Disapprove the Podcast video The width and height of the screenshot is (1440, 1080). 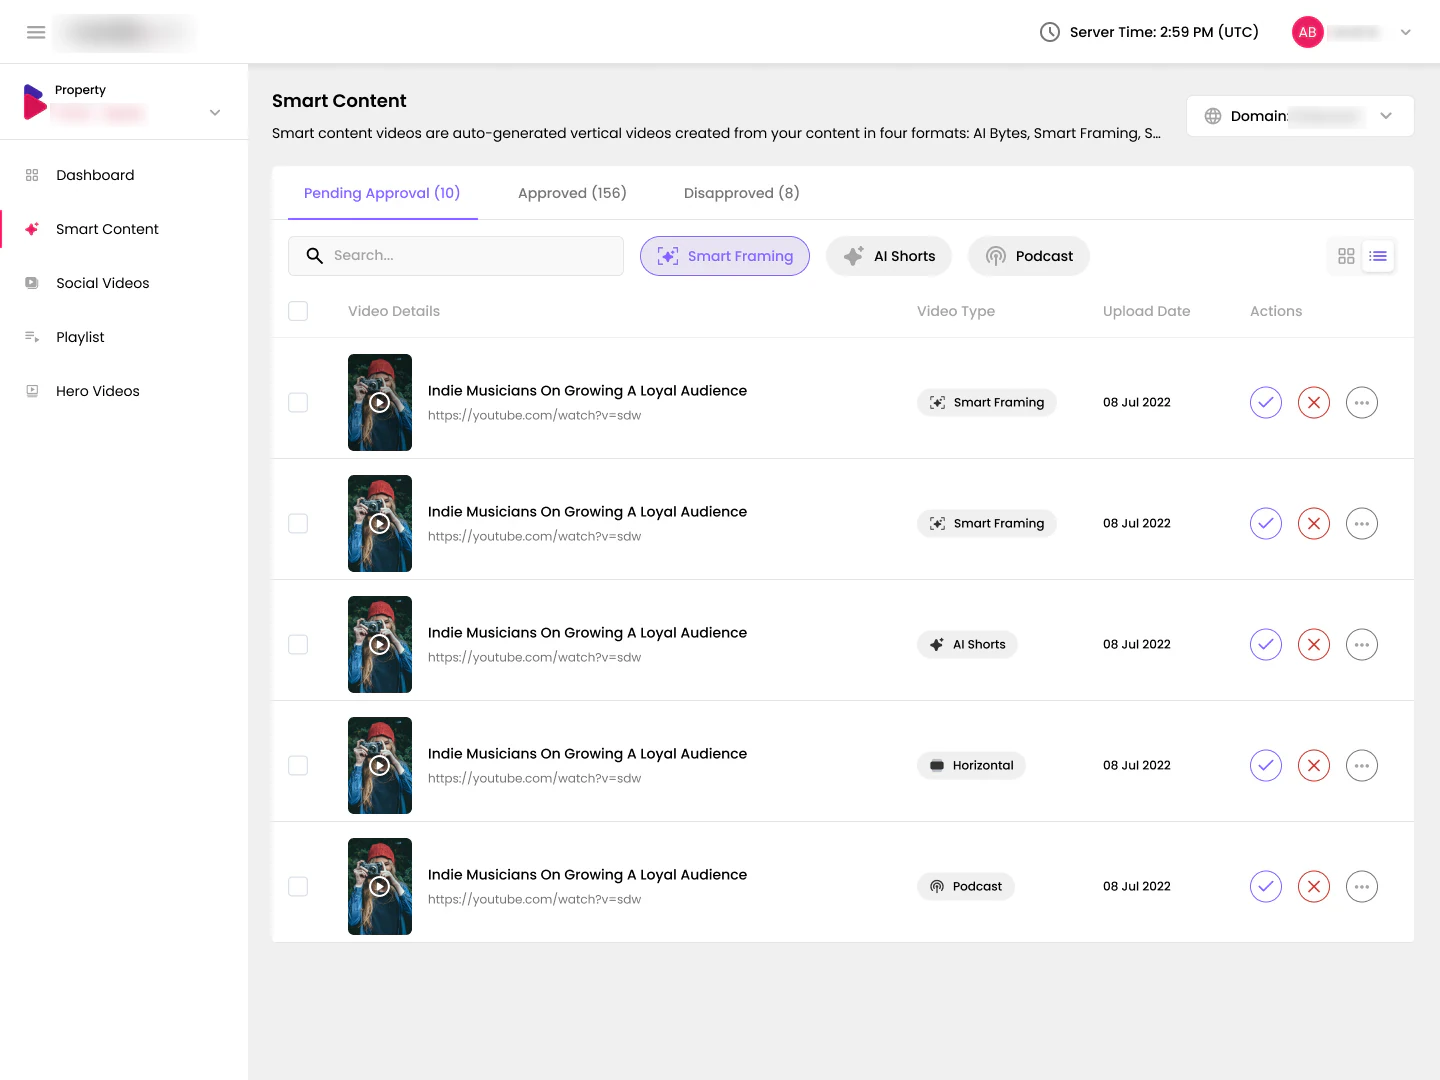pos(1314,886)
